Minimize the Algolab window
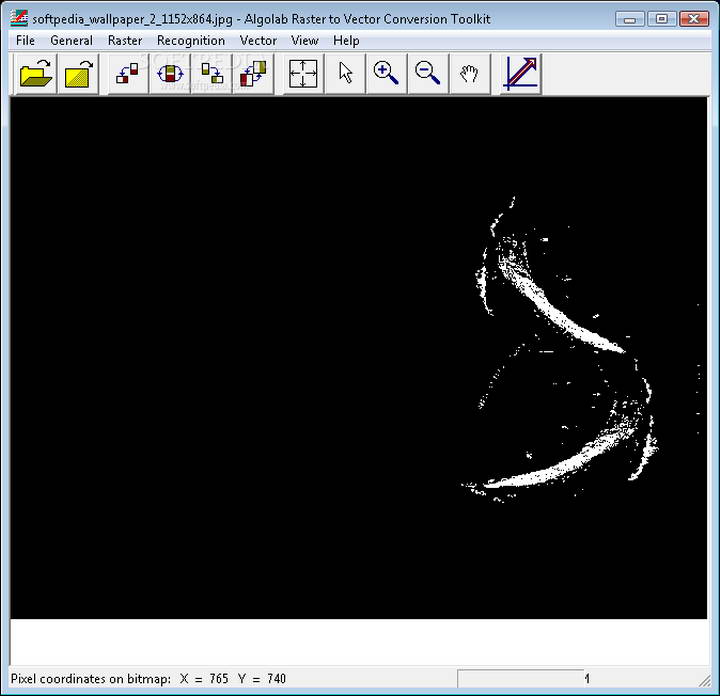The height and width of the screenshot is (696, 720). tap(630, 19)
